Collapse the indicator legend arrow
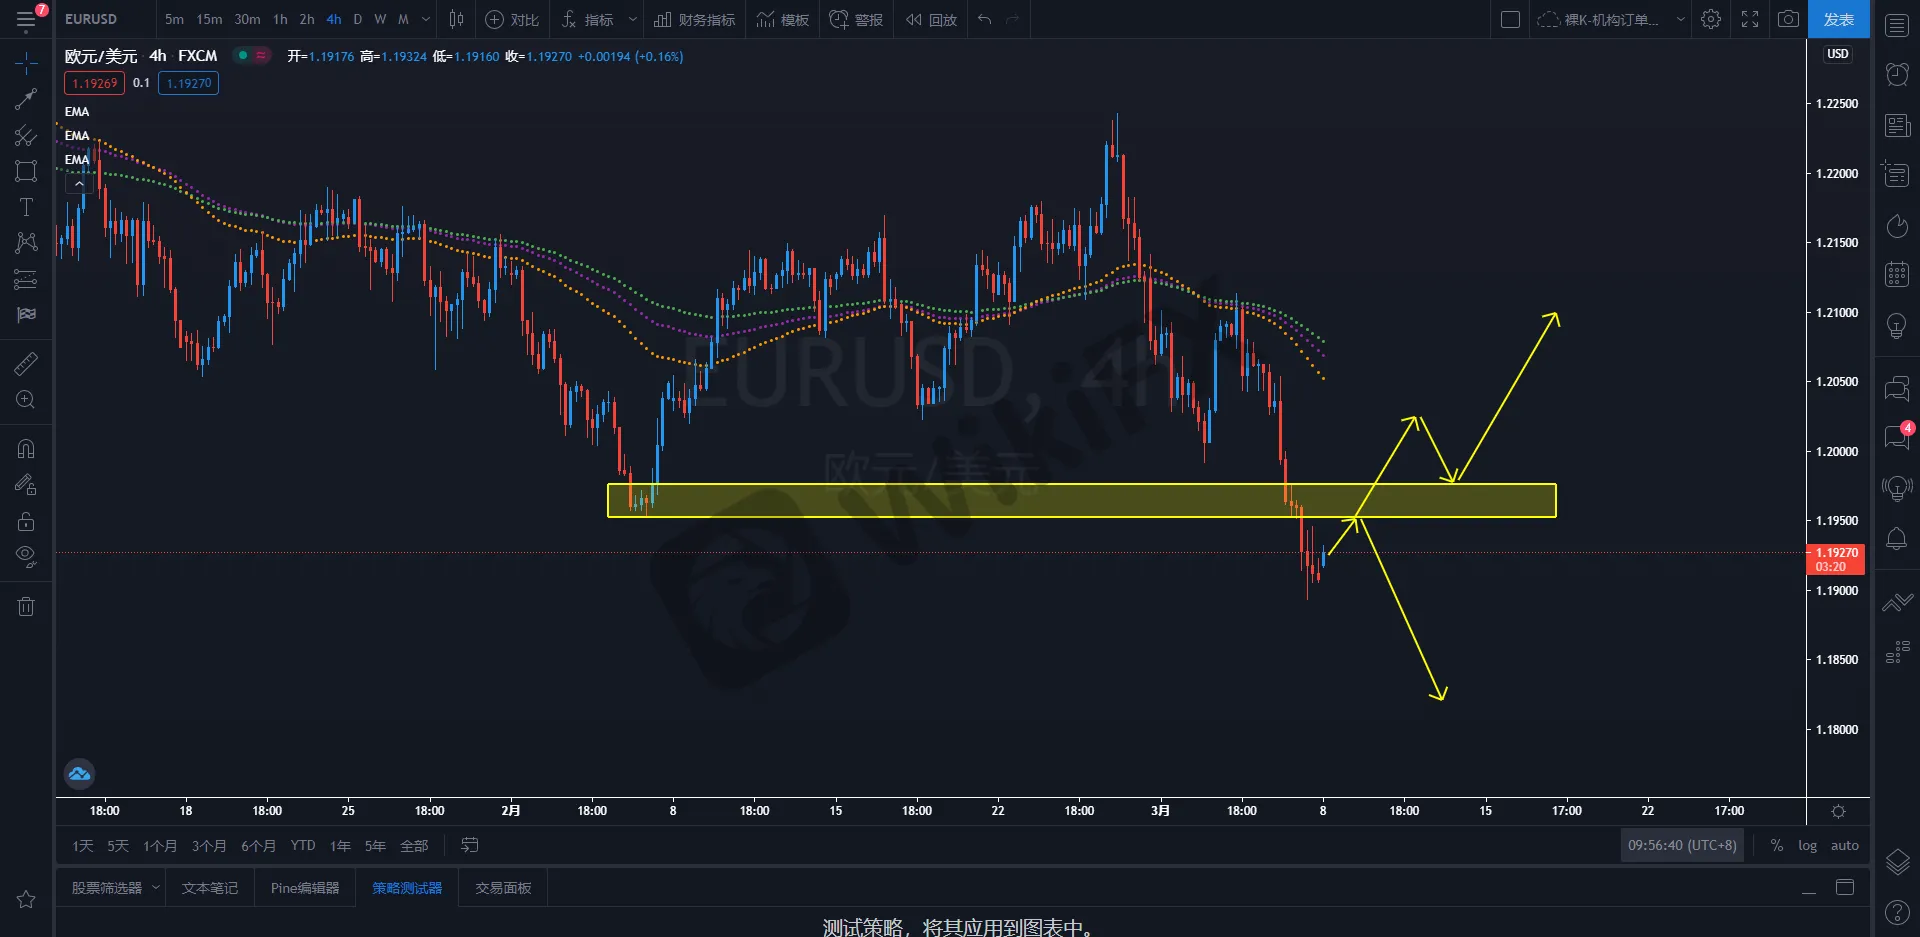The height and width of the screenshot is (937, 1920). (79, 184)
